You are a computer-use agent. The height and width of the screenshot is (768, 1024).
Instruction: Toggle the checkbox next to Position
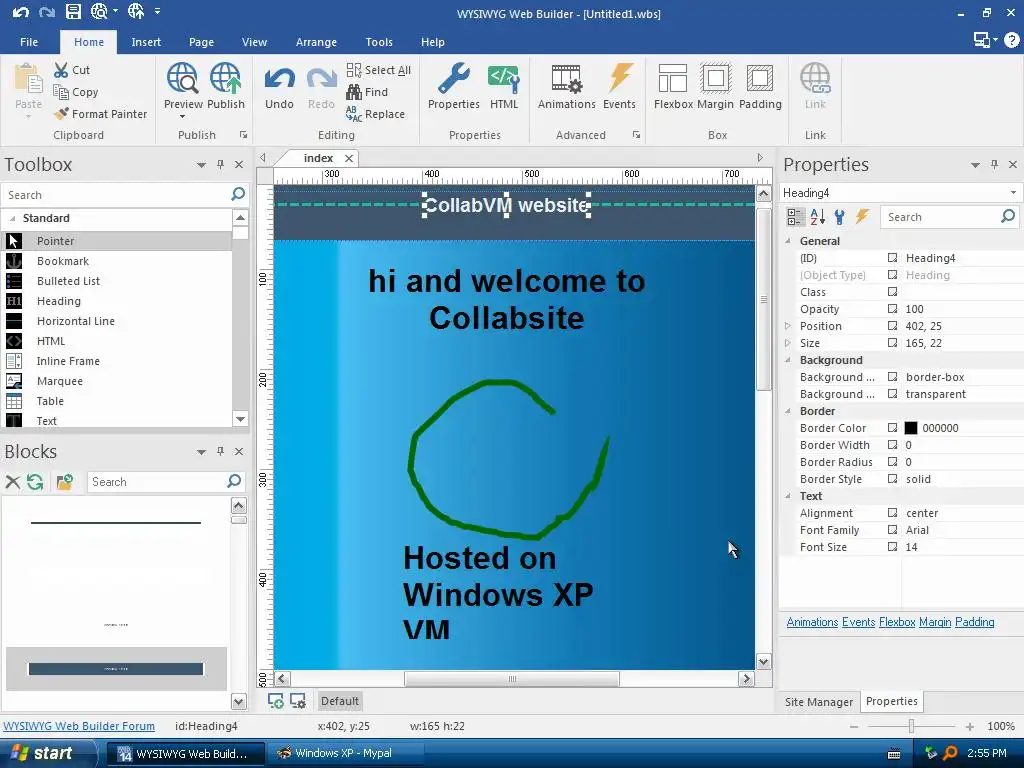pos(892,326)
